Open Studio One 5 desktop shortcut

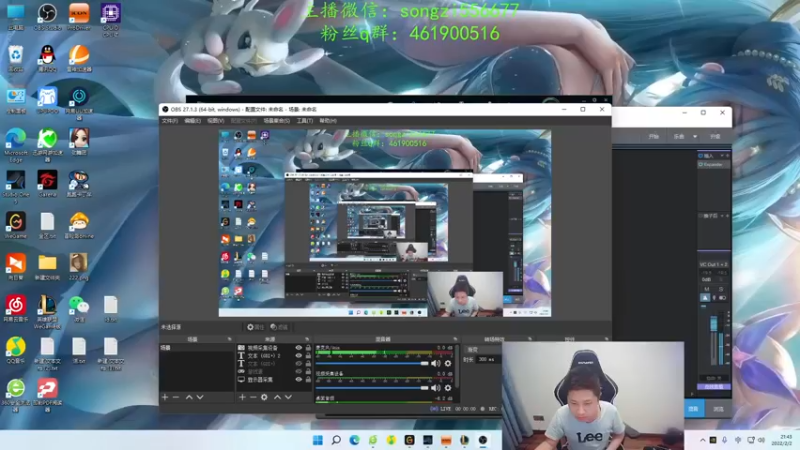point(16,187)
